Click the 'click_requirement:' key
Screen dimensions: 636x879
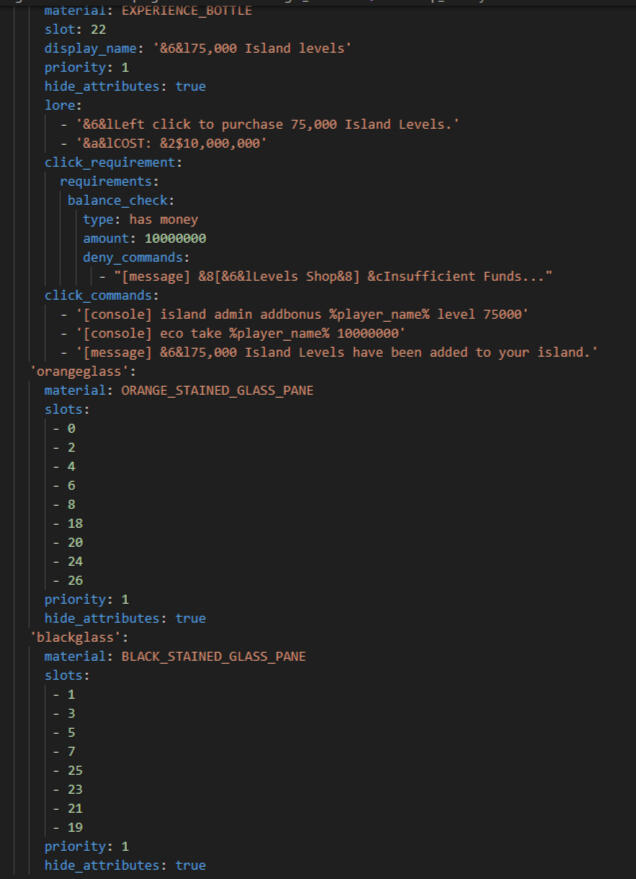[x=113, y=162]
